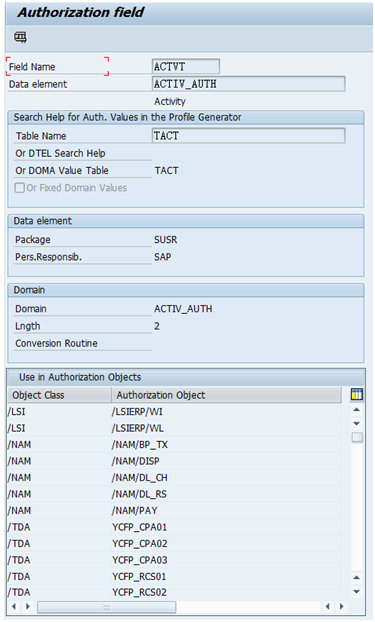Screen dimensions: 375x622
Task: Open table column settings icon
Action: pos(357,394)
